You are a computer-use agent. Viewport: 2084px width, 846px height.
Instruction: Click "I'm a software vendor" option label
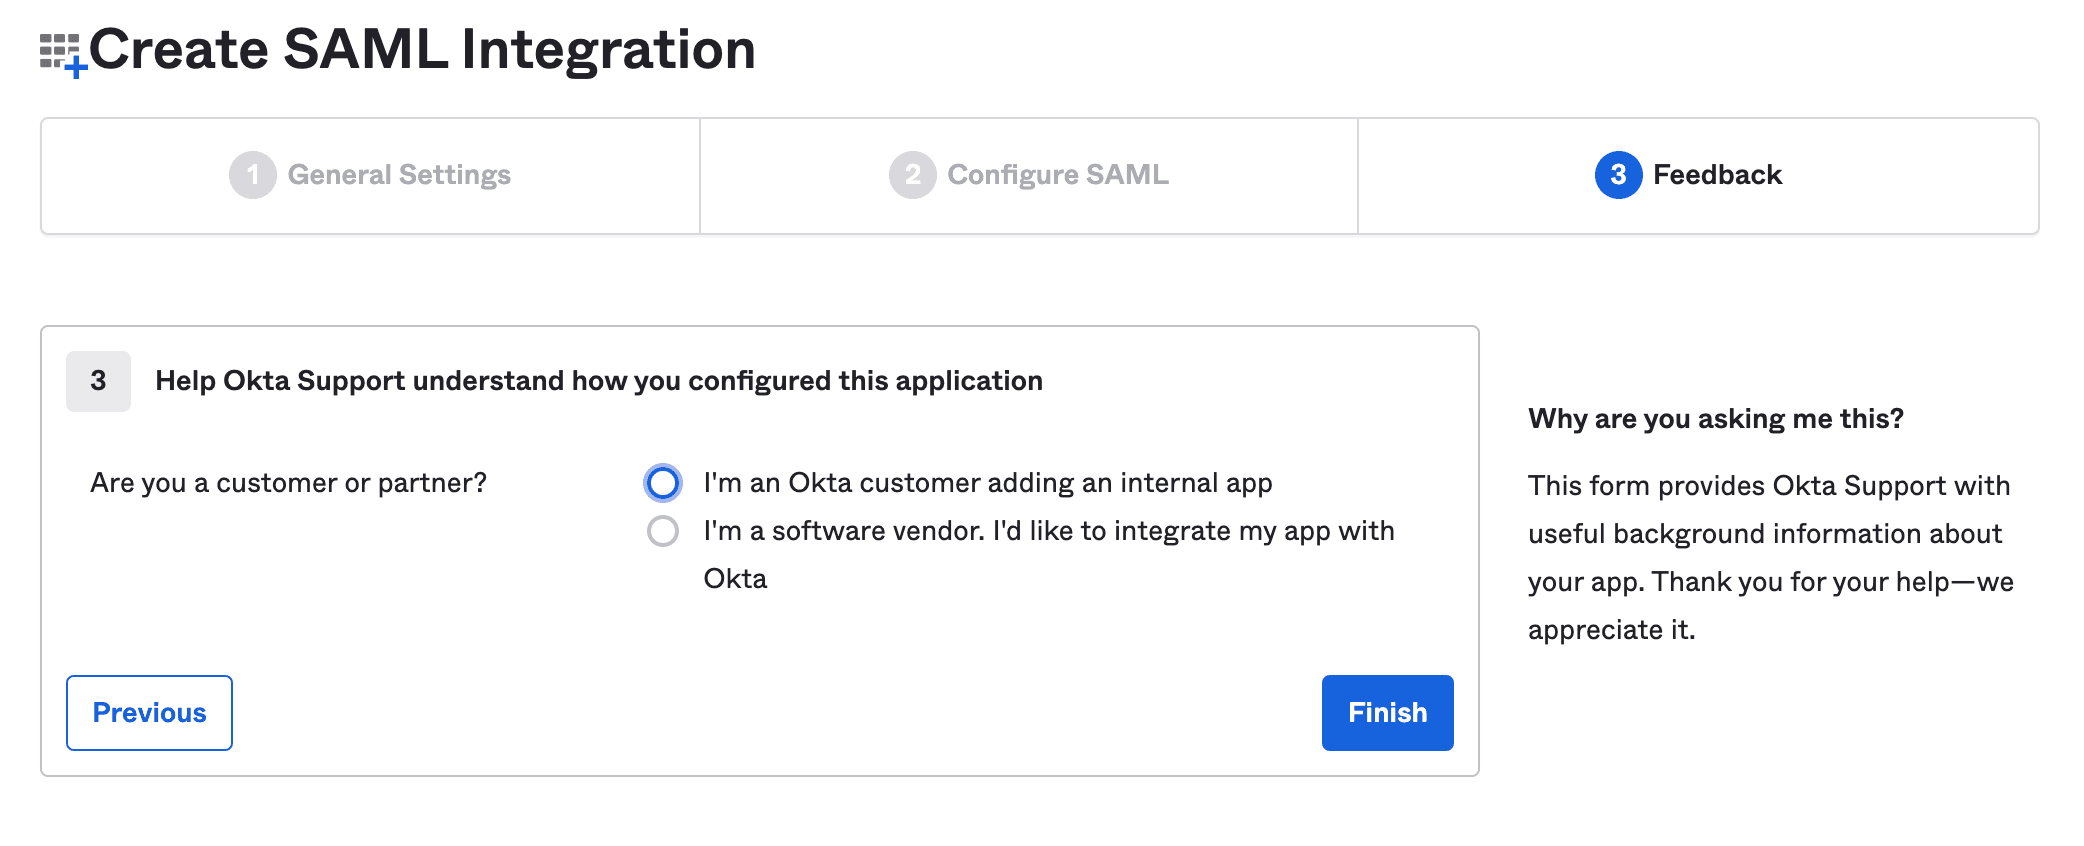(x=1048, y=531)
